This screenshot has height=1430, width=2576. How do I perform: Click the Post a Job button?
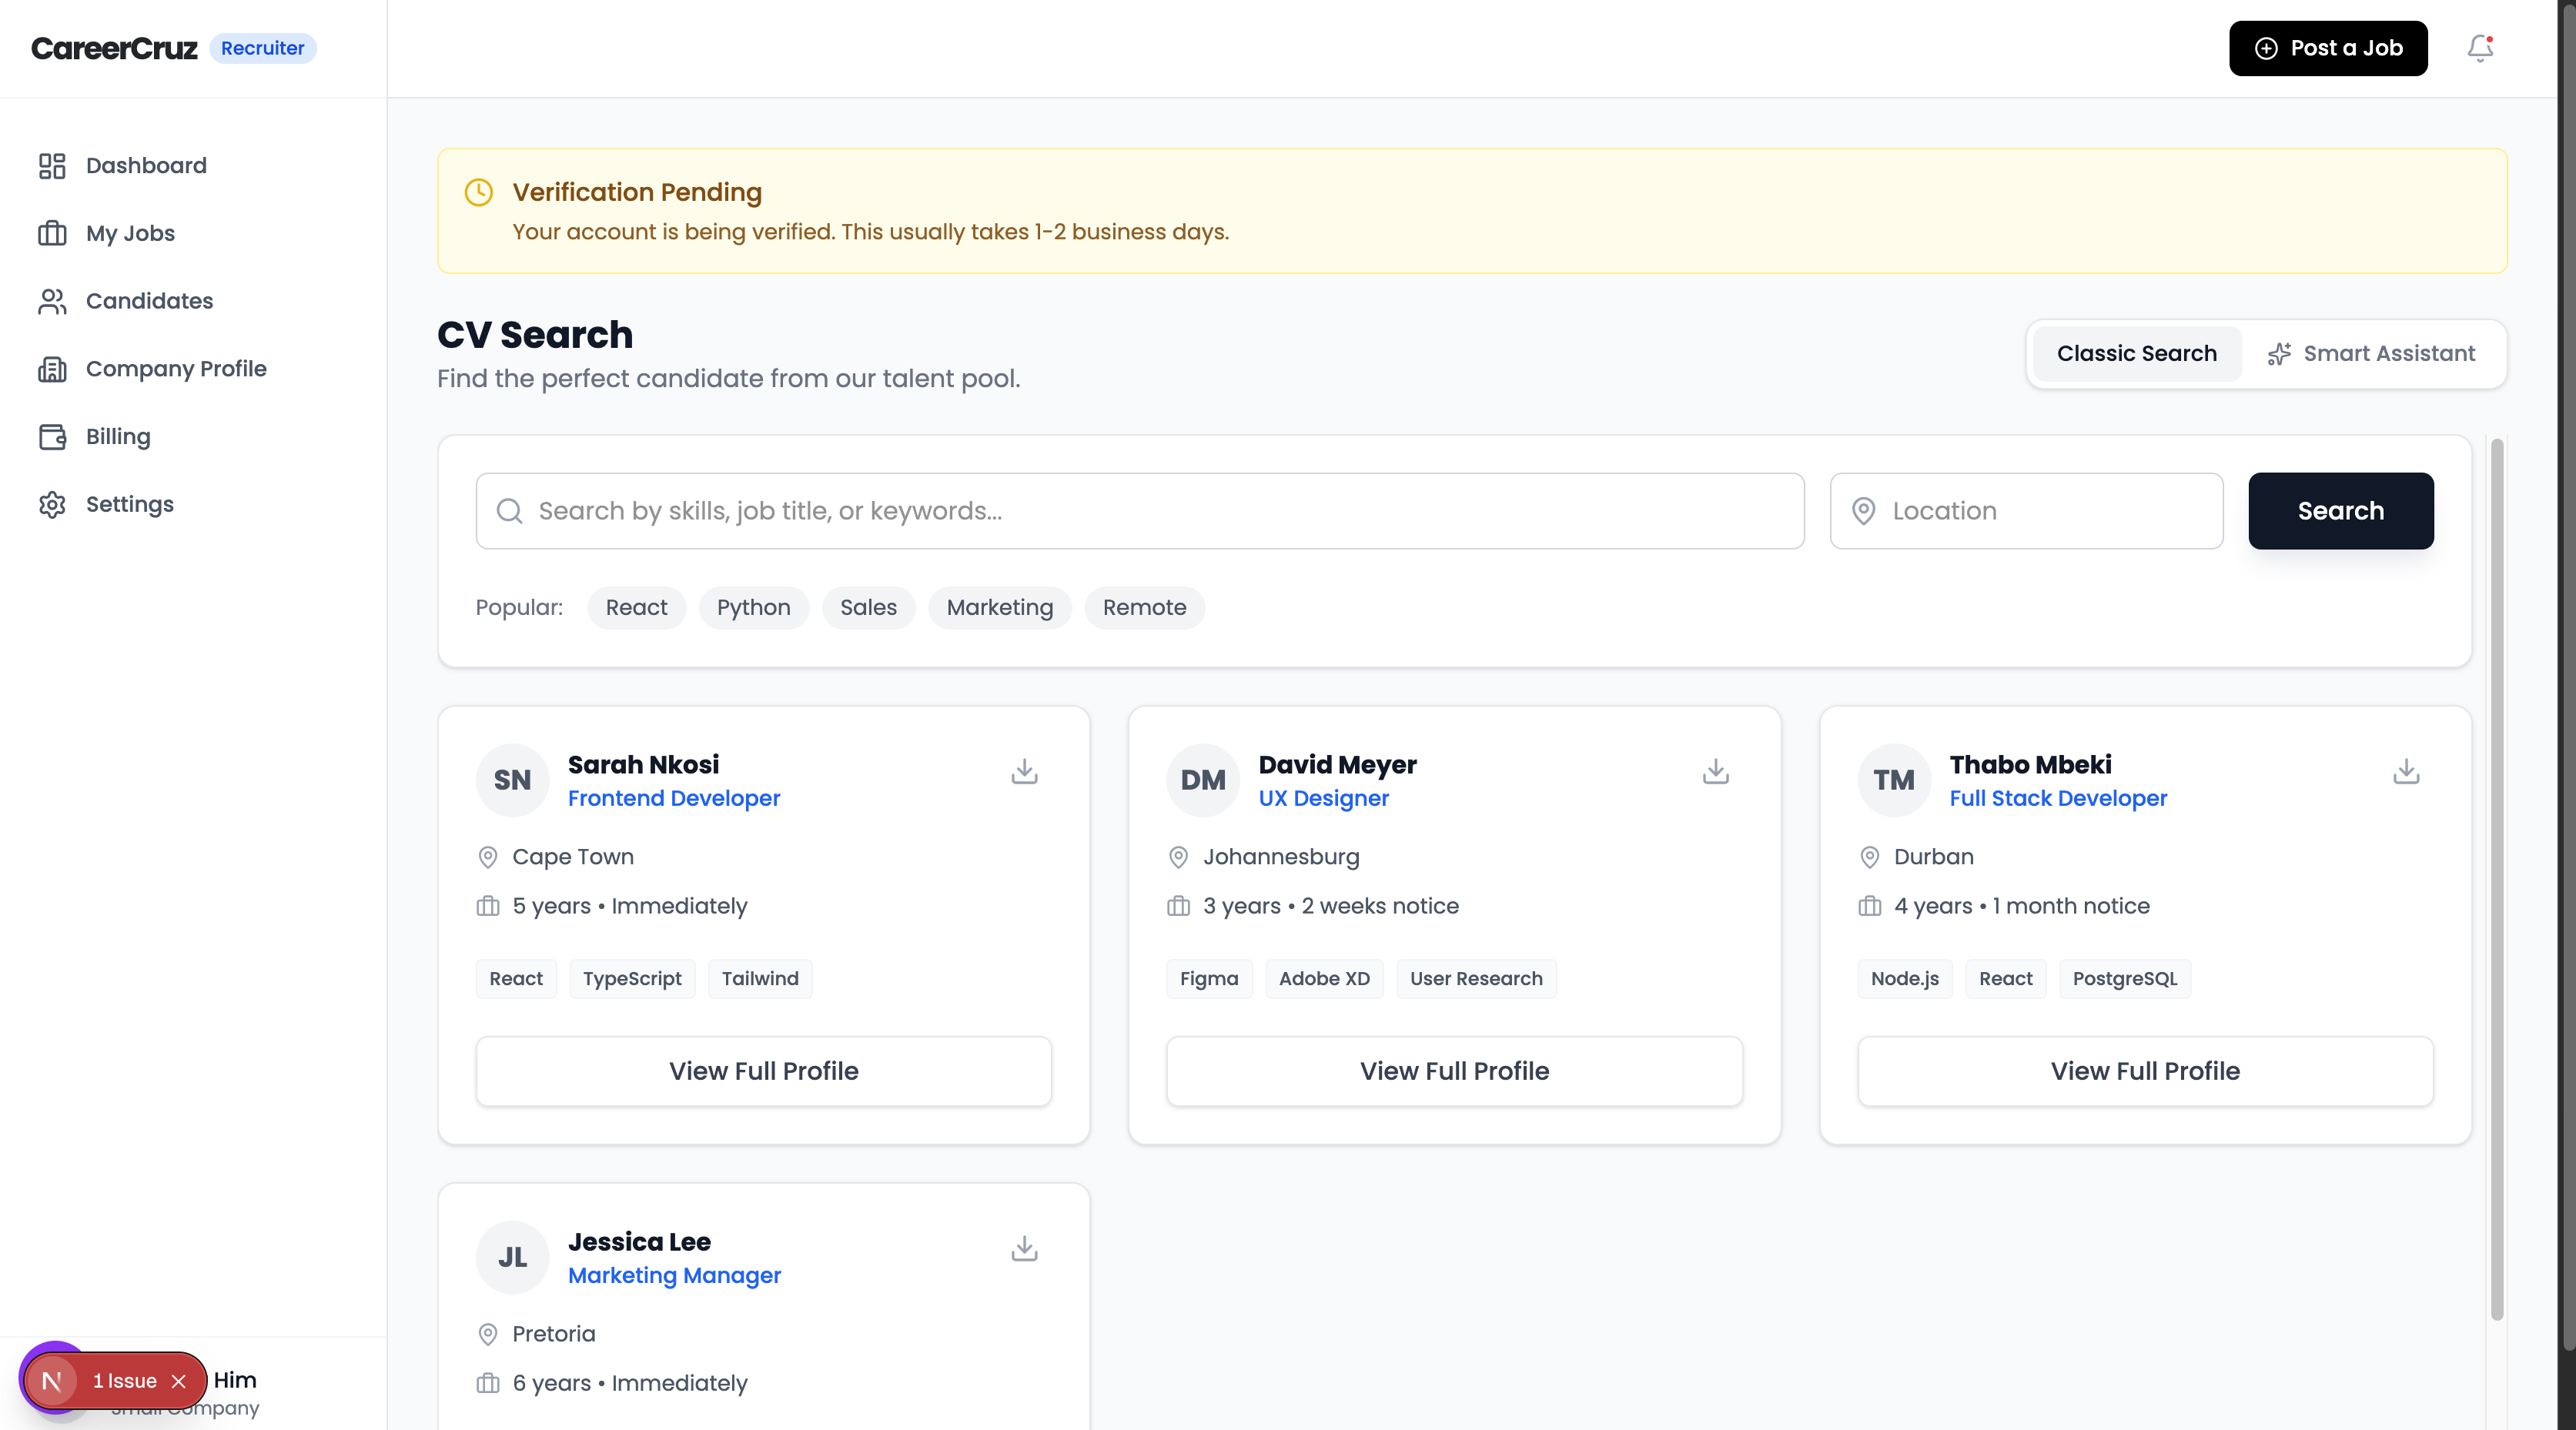[2328, 48]
